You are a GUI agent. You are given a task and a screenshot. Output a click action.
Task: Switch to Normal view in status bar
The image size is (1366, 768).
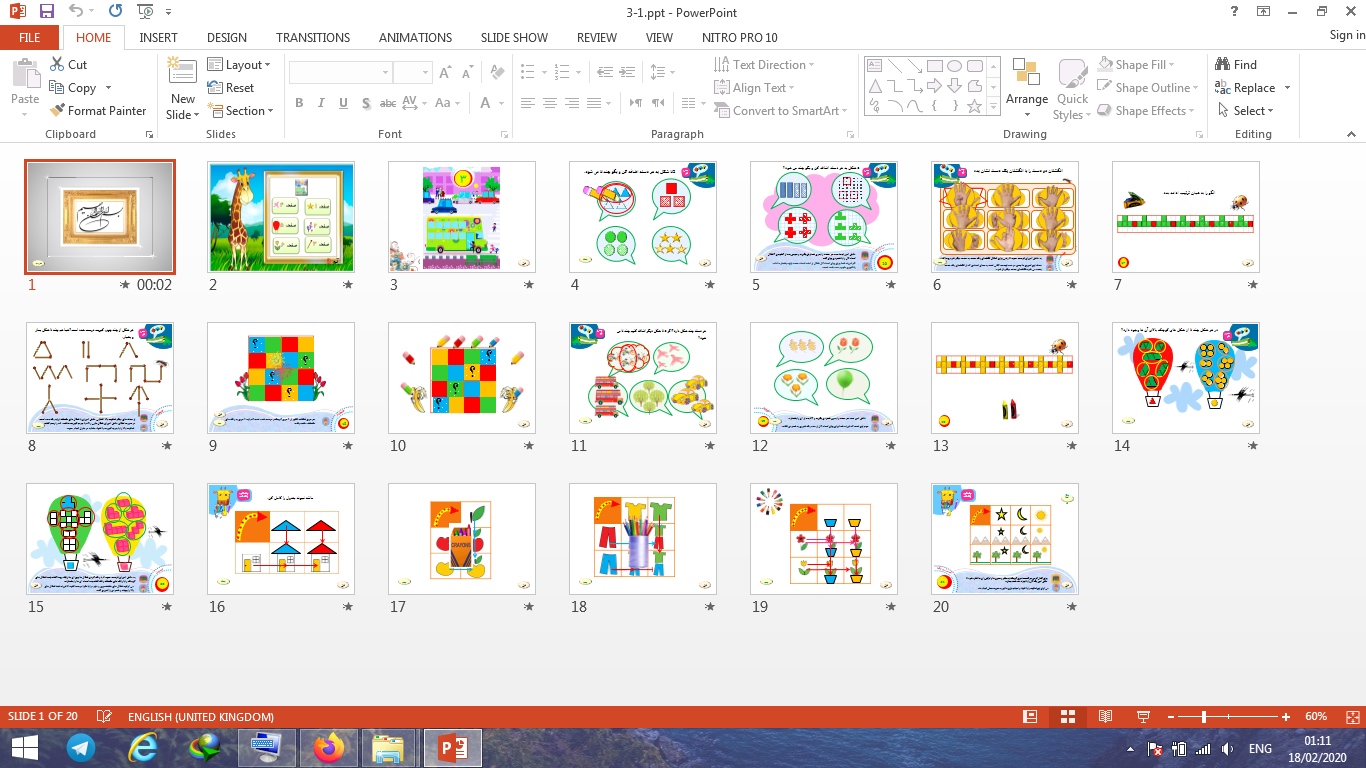coord(1030,717)
